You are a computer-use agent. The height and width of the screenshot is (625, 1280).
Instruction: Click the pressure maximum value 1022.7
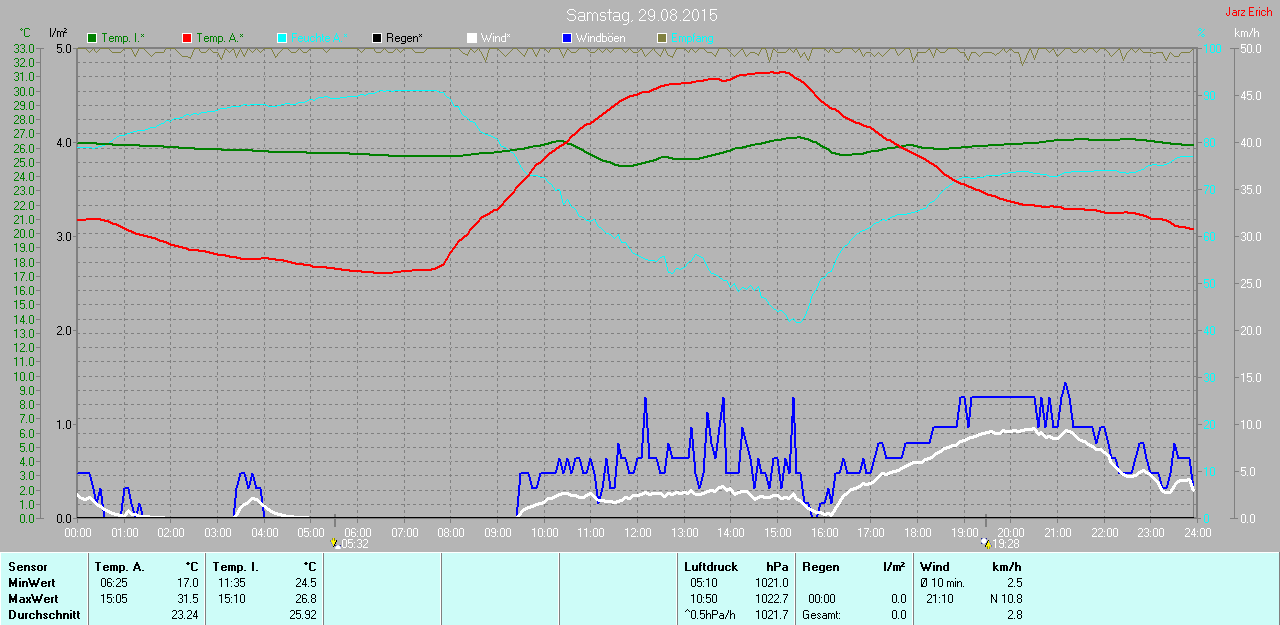pyautogui.click(x=772, y=599)
